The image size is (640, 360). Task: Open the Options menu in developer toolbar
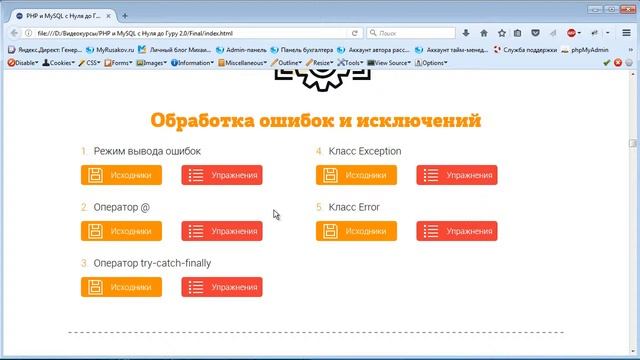click(x=431, y=63)
